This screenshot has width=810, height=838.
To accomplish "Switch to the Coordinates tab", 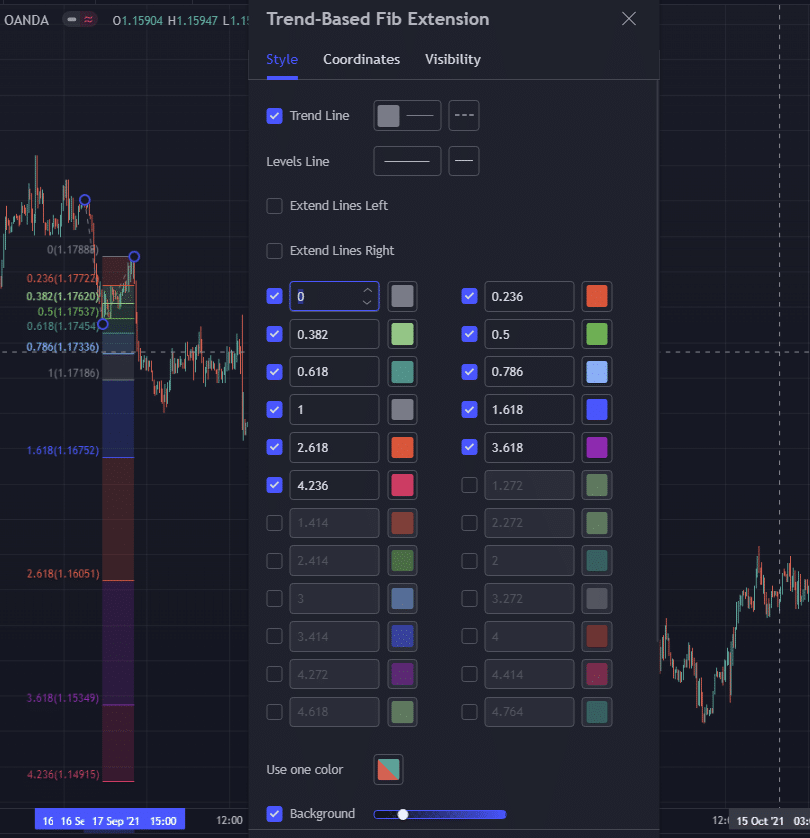I will (x=361, y=60).
